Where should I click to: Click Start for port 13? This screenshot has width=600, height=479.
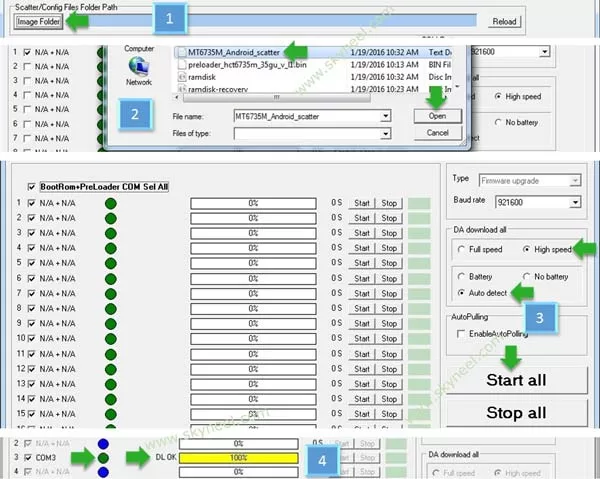(362, 384)
